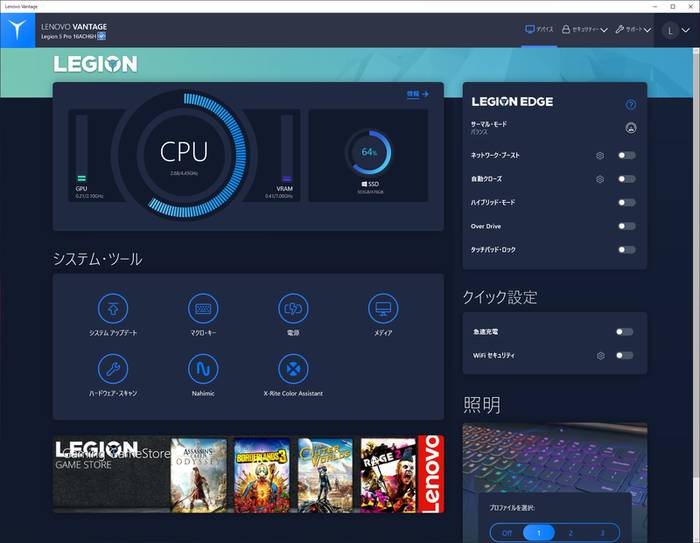This screenshot has width=700, height=543.
Task: Open the Nahimic audio icon
Action: click(x=203, y=369)
